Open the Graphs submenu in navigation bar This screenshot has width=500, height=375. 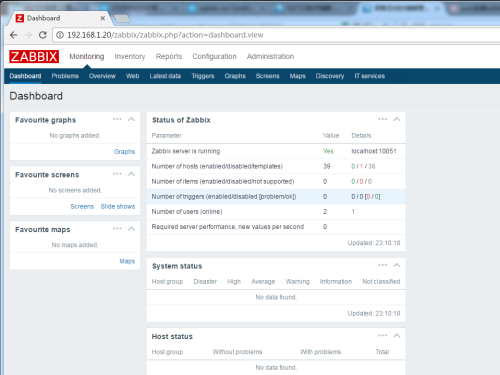[235, 76]
